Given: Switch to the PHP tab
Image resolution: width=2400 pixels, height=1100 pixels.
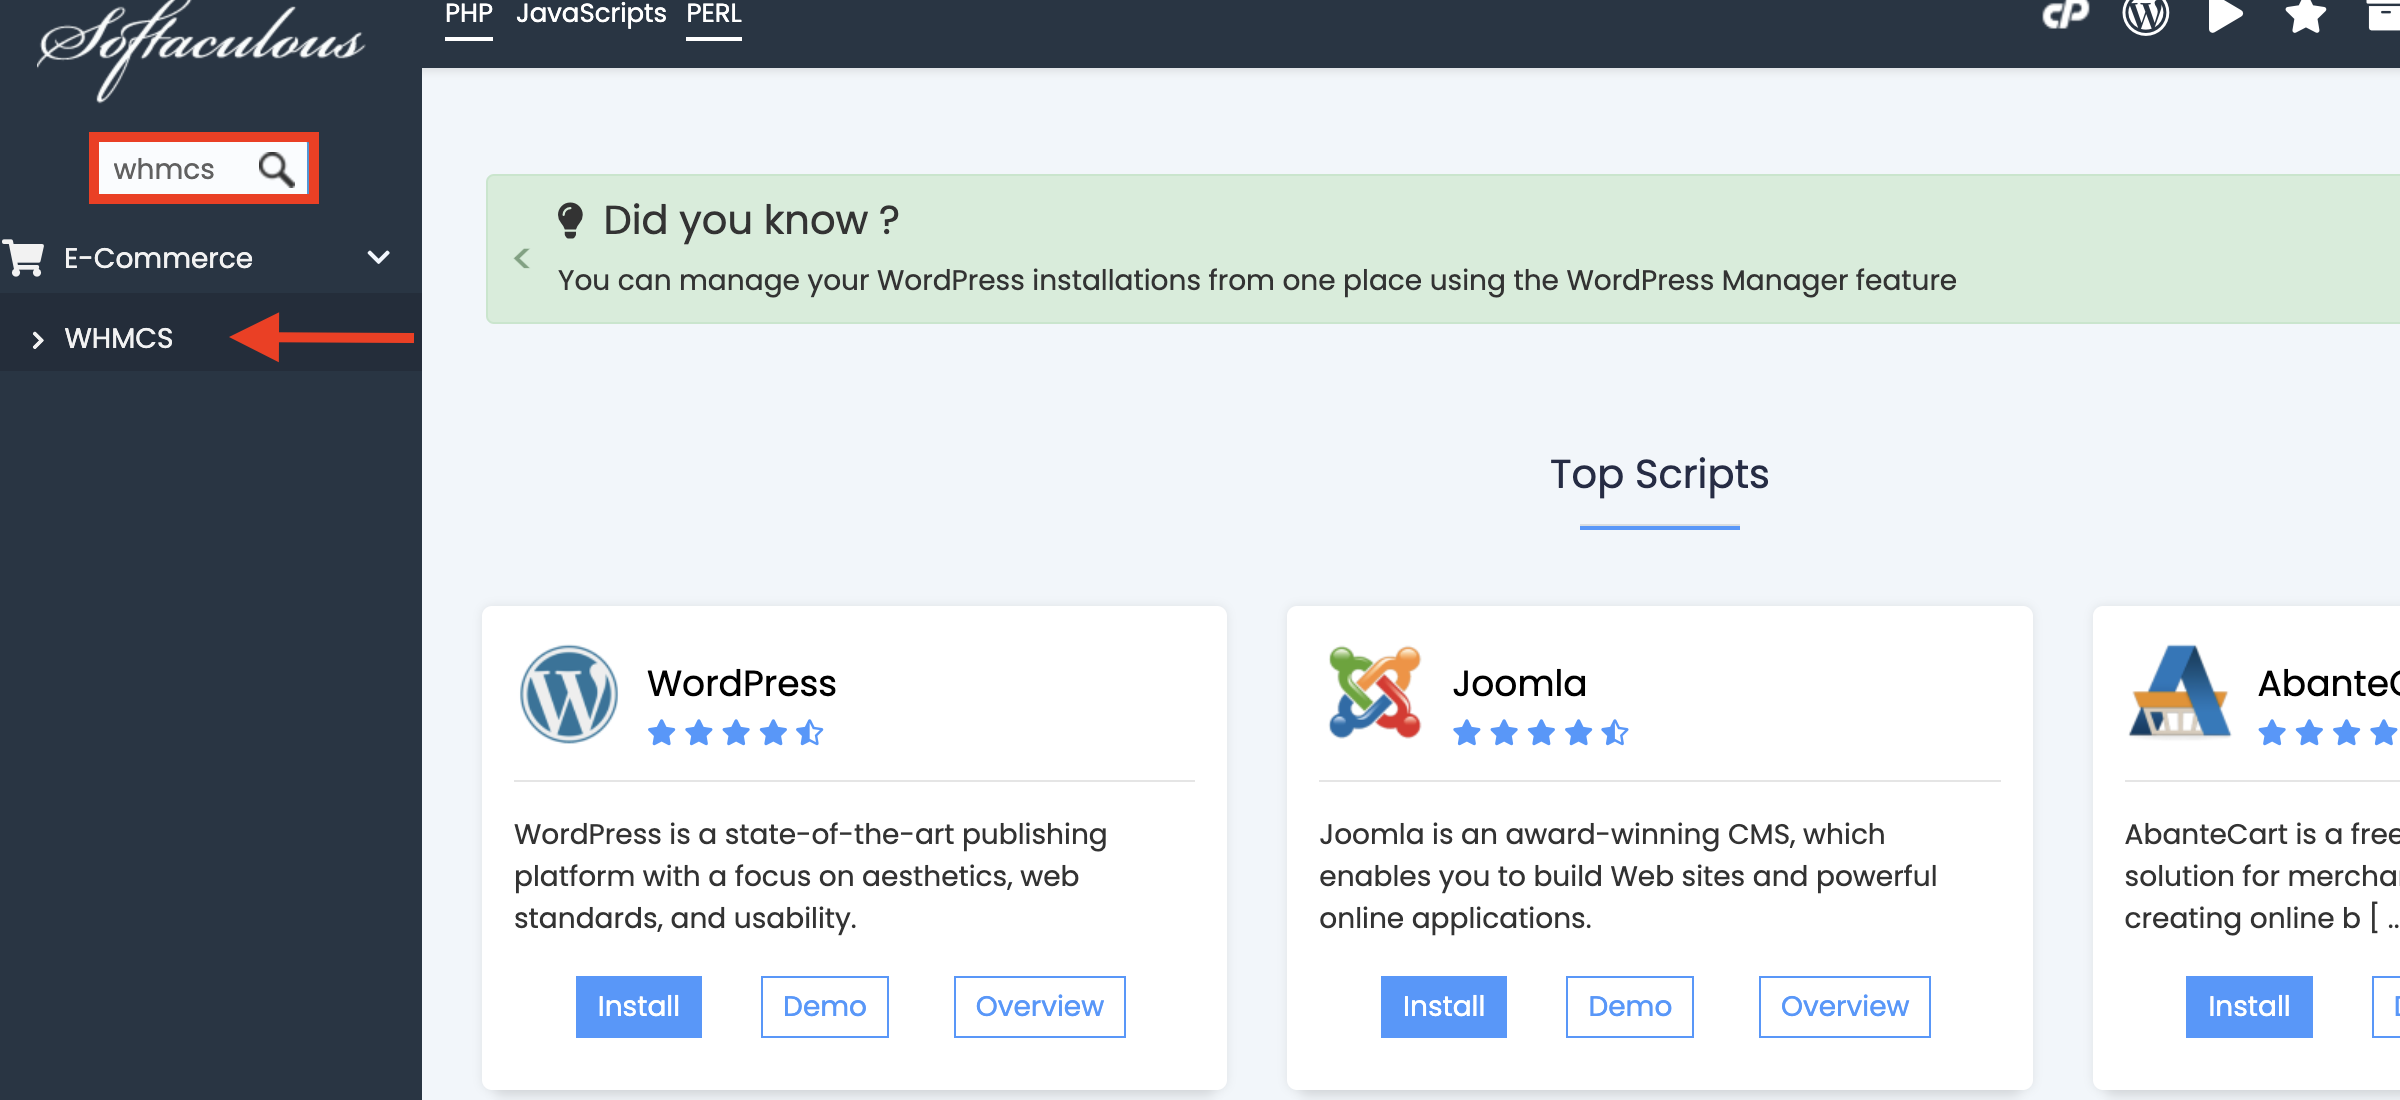Looking at the screenshot, I should tap(468, 14).
